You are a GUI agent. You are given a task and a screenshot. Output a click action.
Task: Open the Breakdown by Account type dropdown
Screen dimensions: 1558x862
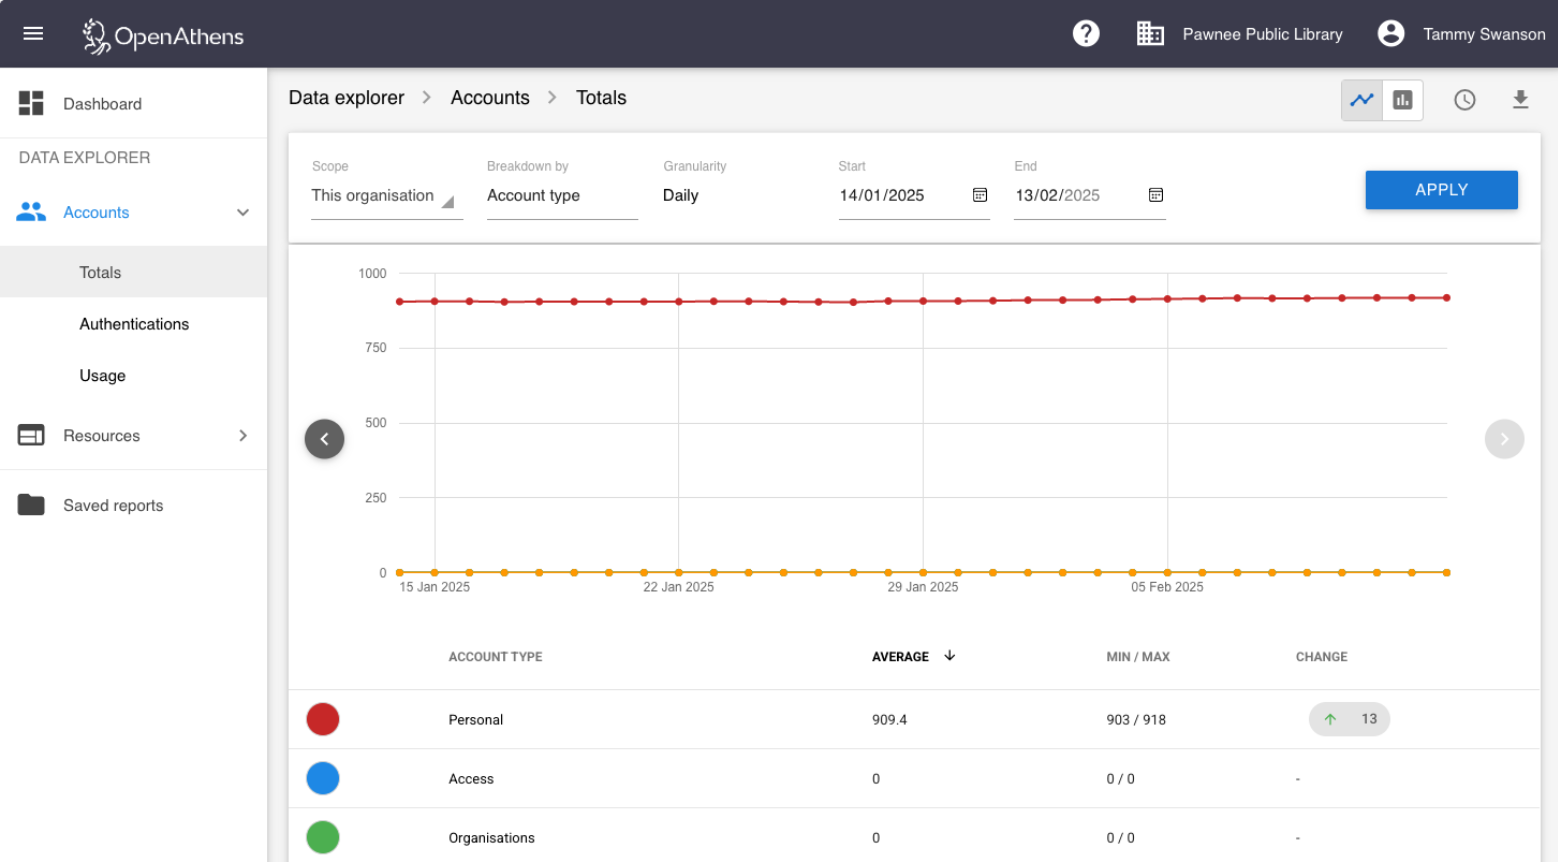[x=561, y=196]
